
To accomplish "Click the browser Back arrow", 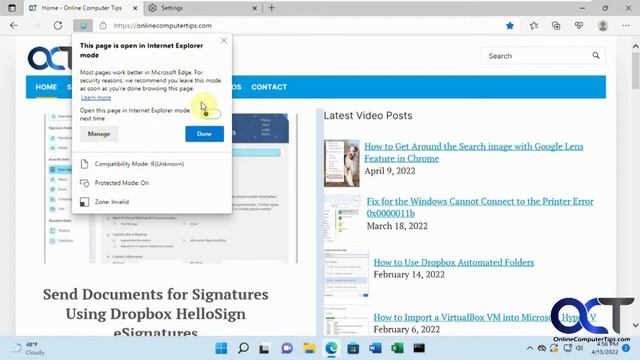I will pyautogui.click(x=14, y=25).
